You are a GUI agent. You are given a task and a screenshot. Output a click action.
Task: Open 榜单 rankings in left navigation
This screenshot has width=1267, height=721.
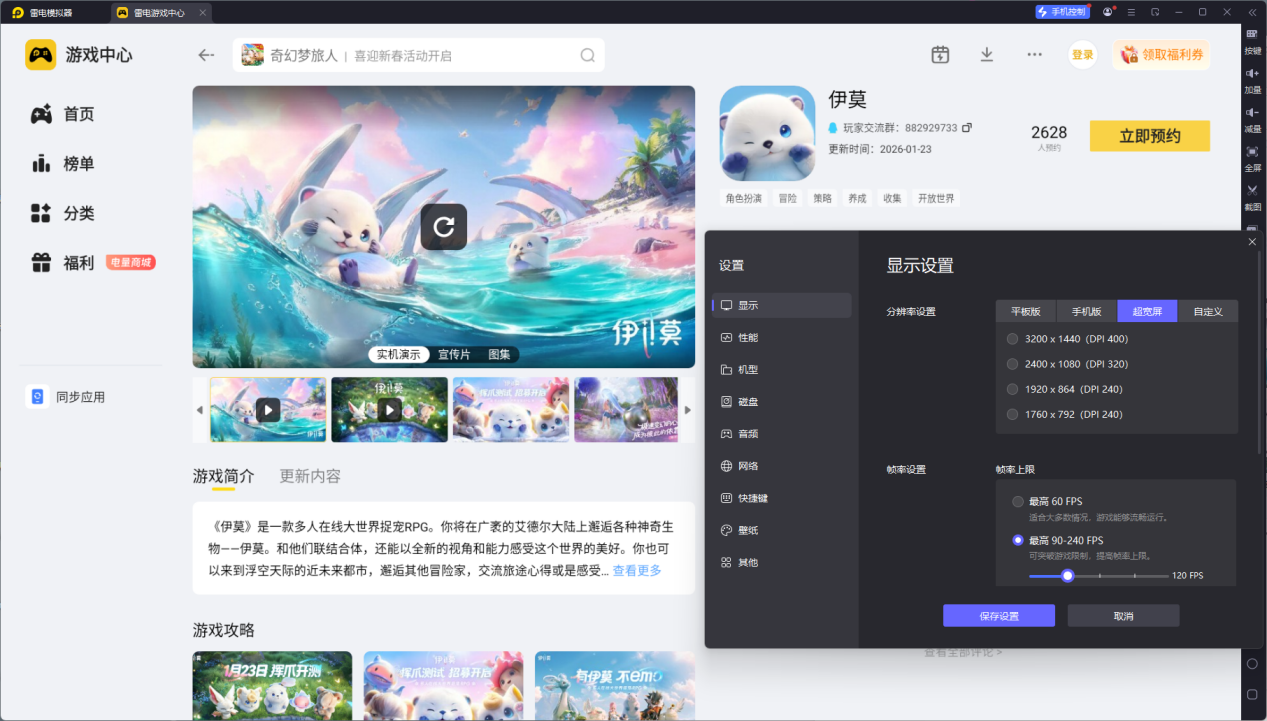pos(62,164)
